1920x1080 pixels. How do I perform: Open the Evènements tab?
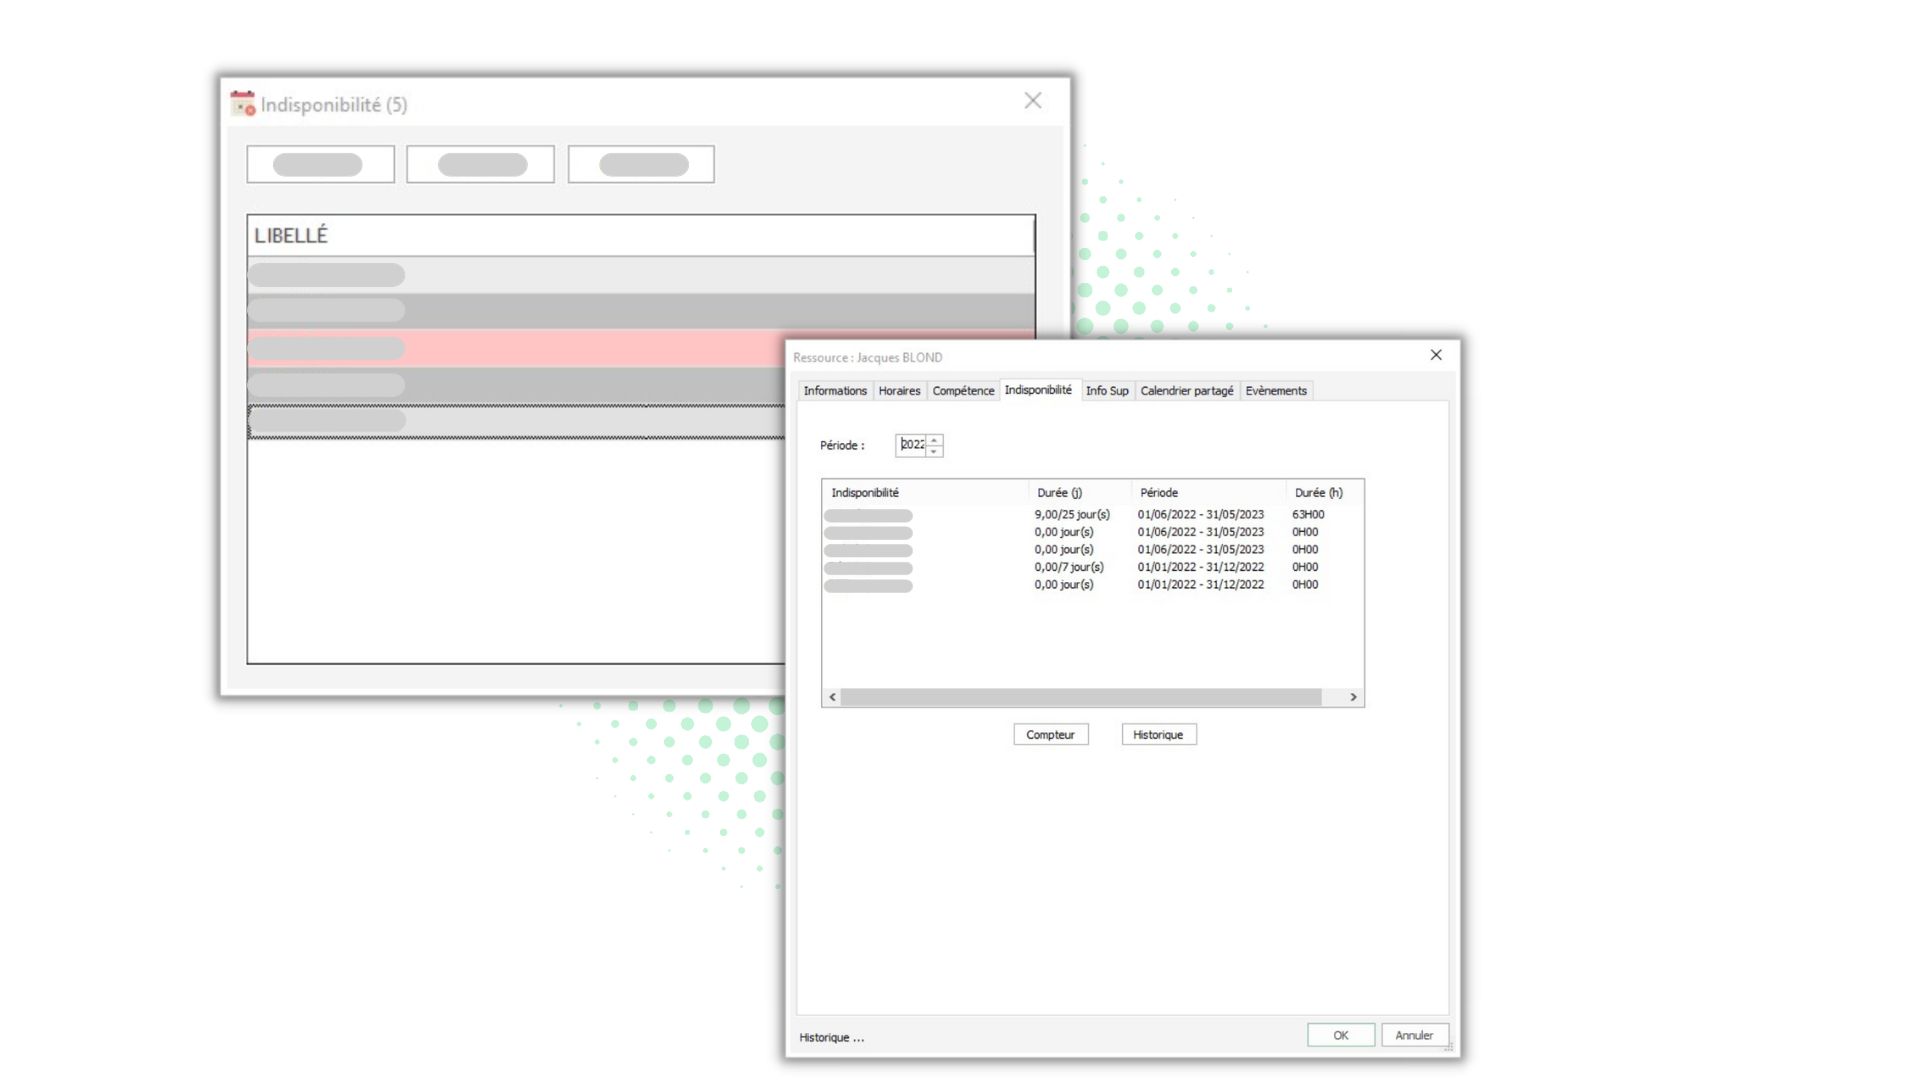1275,391
